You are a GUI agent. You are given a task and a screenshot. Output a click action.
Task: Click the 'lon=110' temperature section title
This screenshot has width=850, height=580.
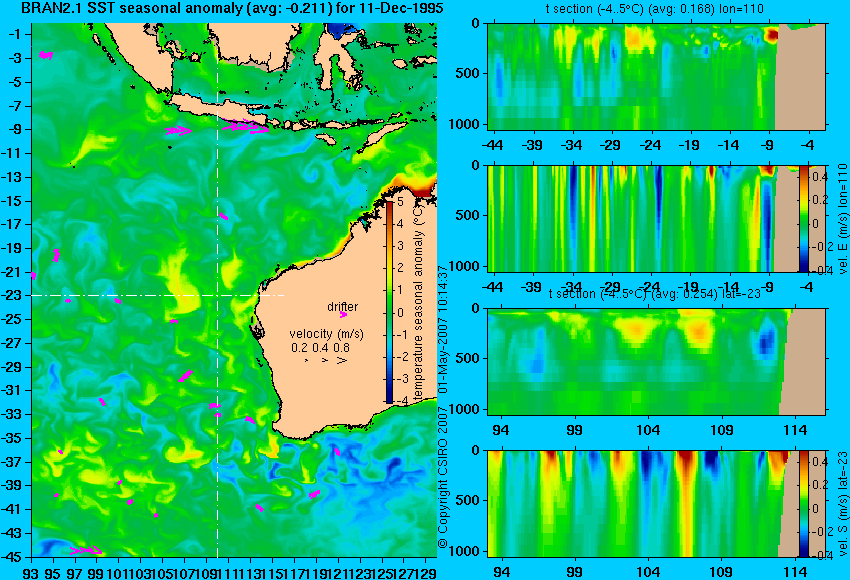[654, 9]
